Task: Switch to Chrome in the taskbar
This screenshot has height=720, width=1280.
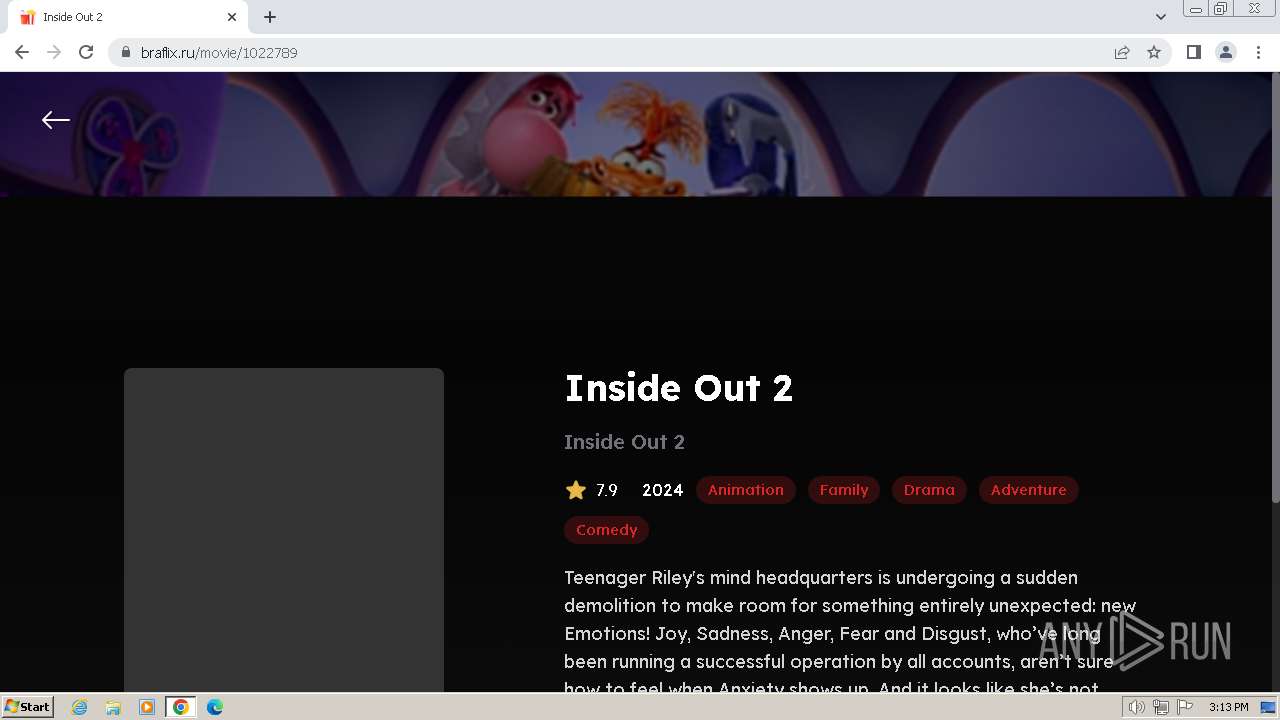Action: point(181,707)
